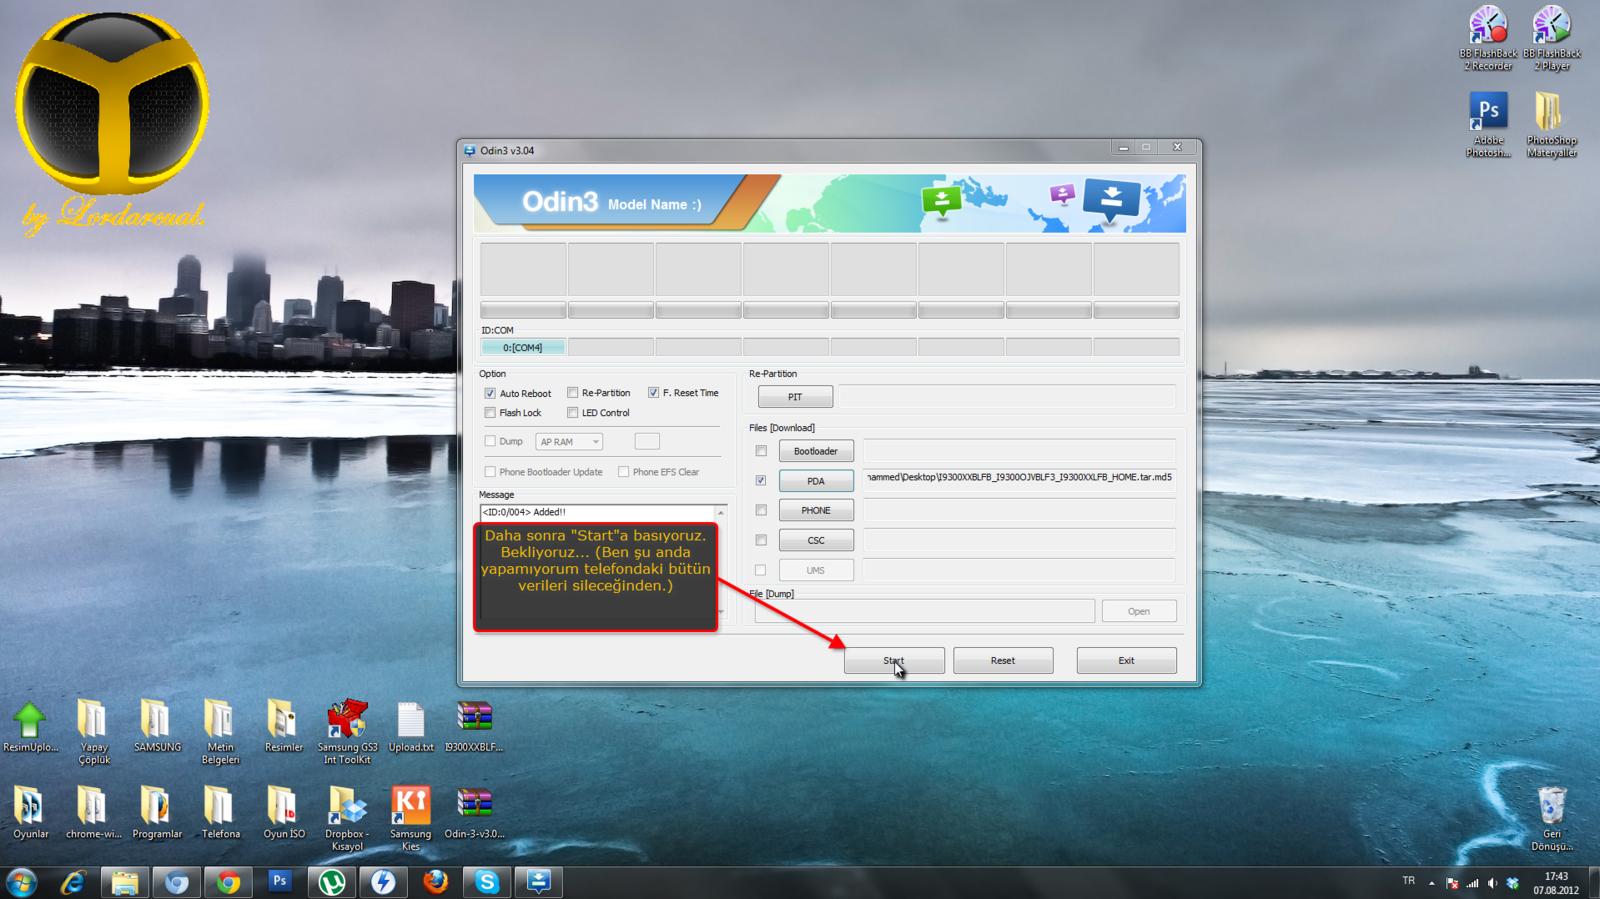Click the PDA file path field
1600x899 pixels.
[1019, 478]
